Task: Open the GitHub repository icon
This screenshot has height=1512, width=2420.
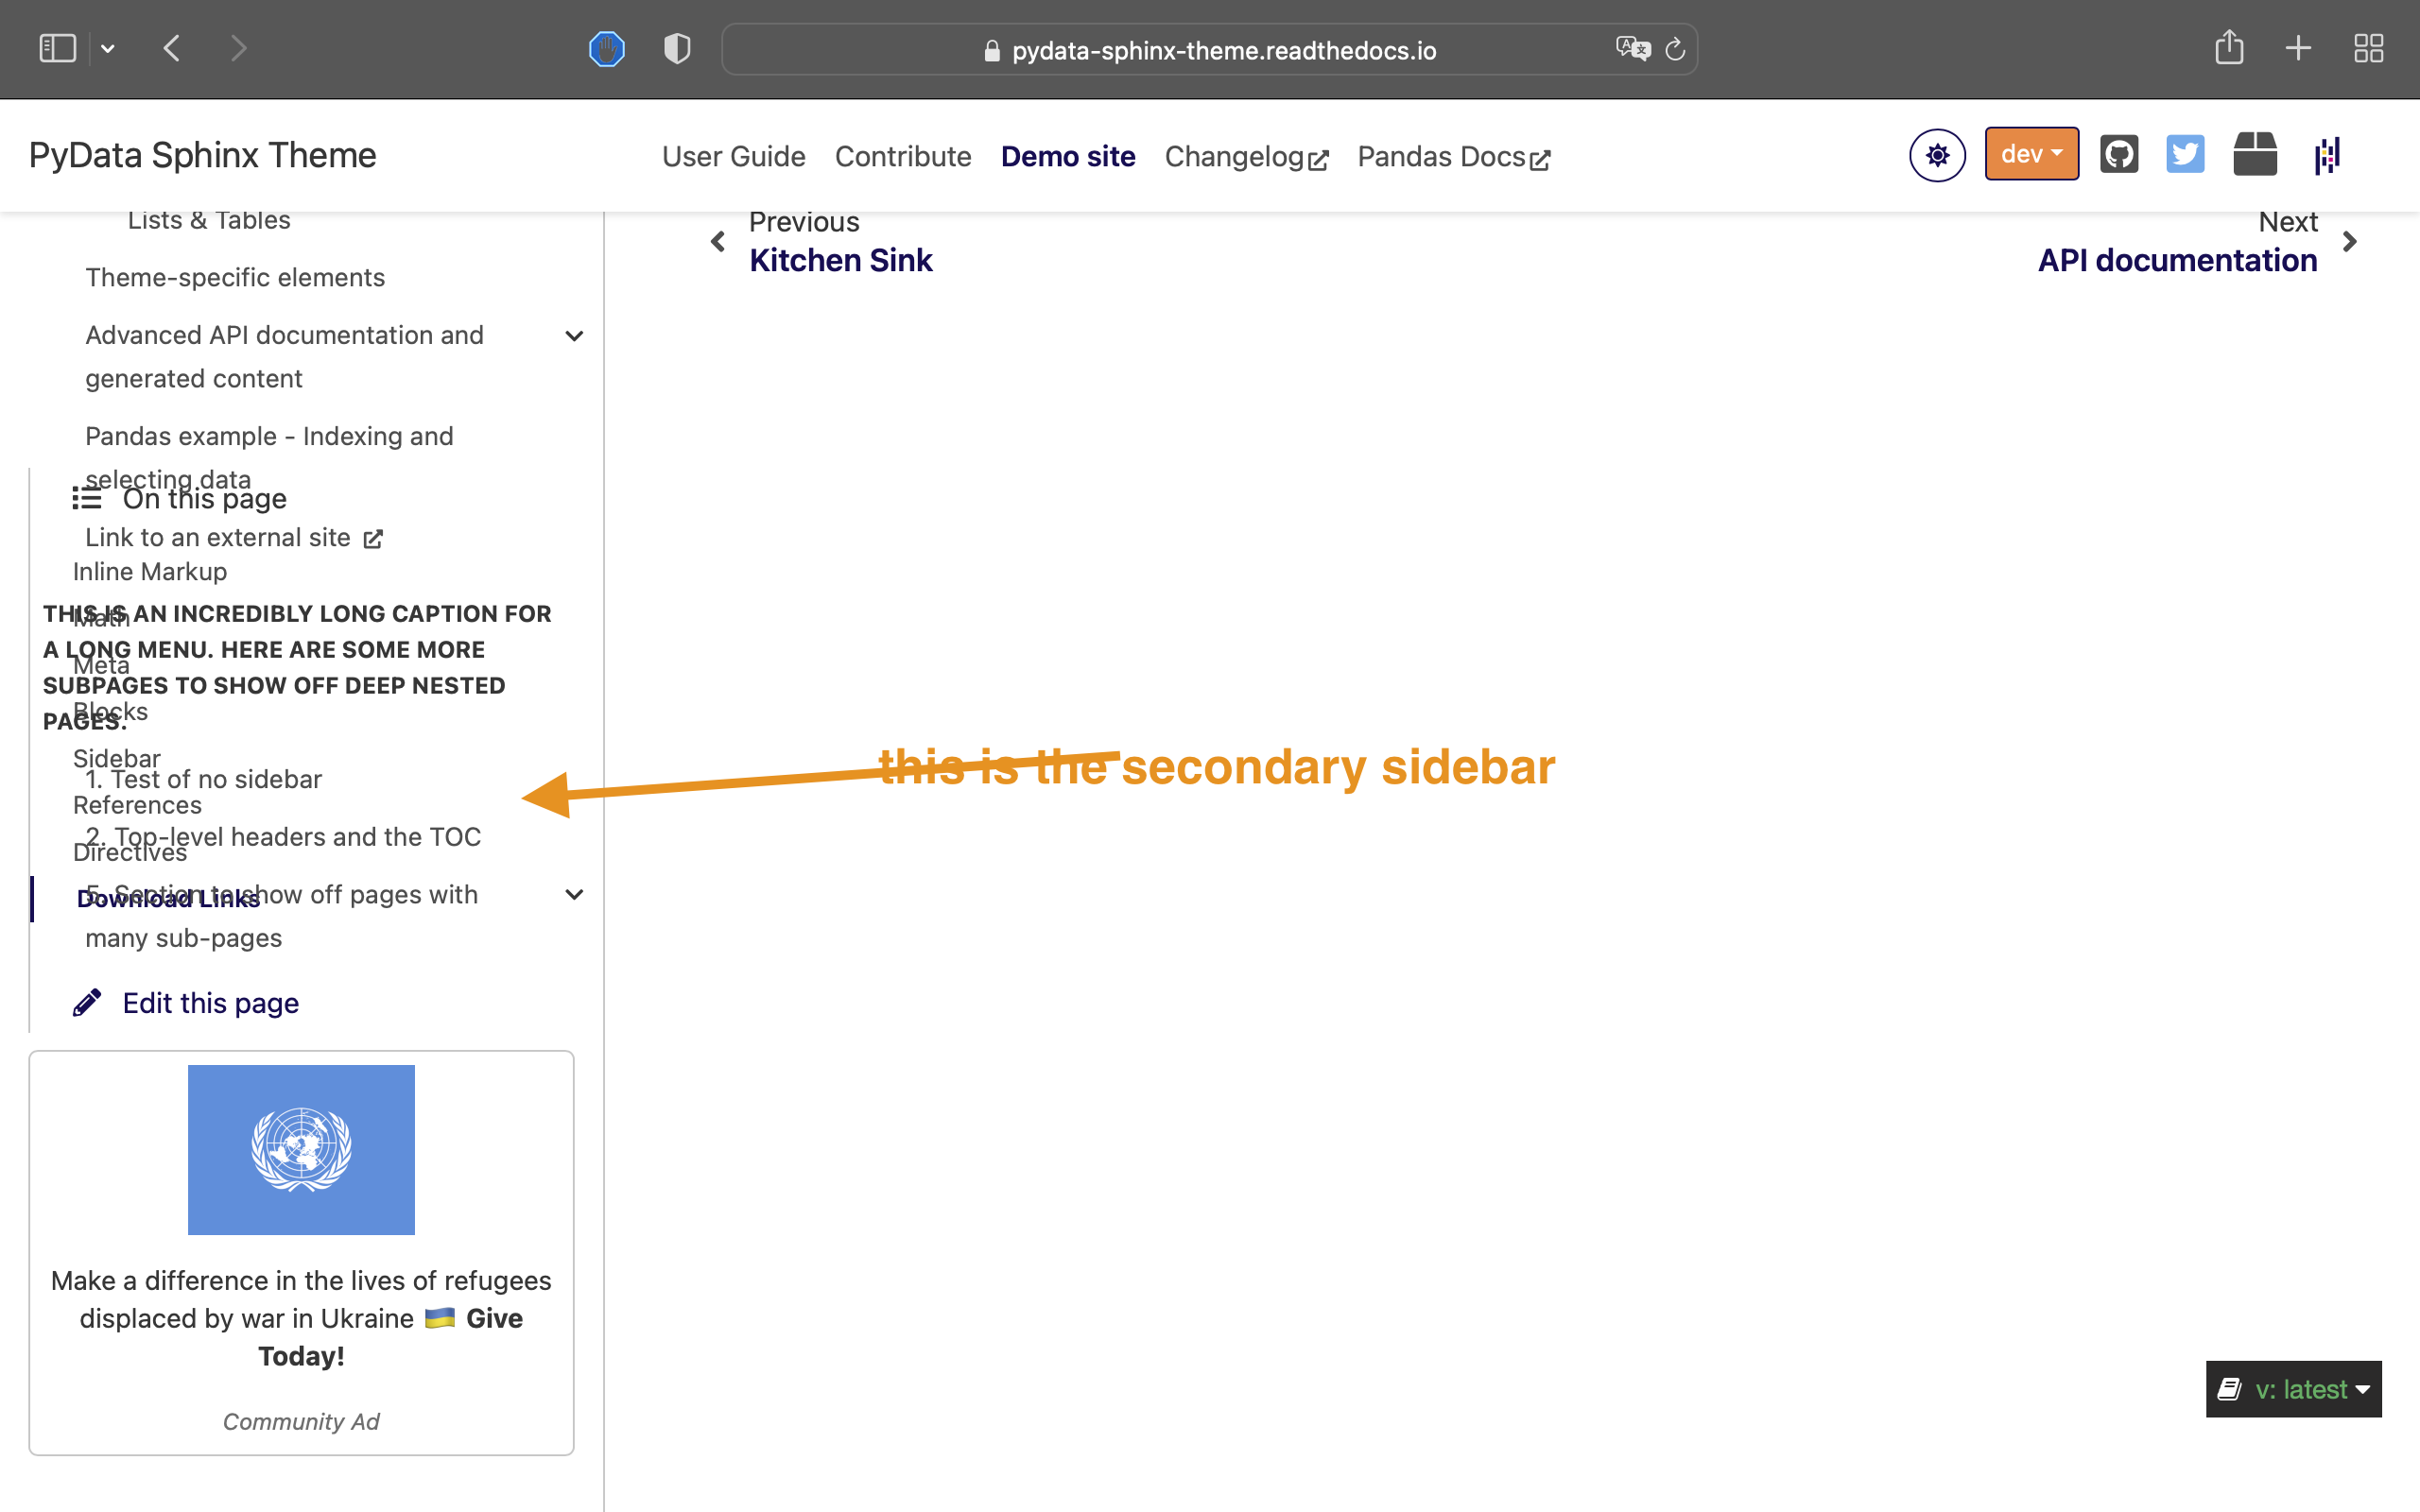Action: (2118, 153)
